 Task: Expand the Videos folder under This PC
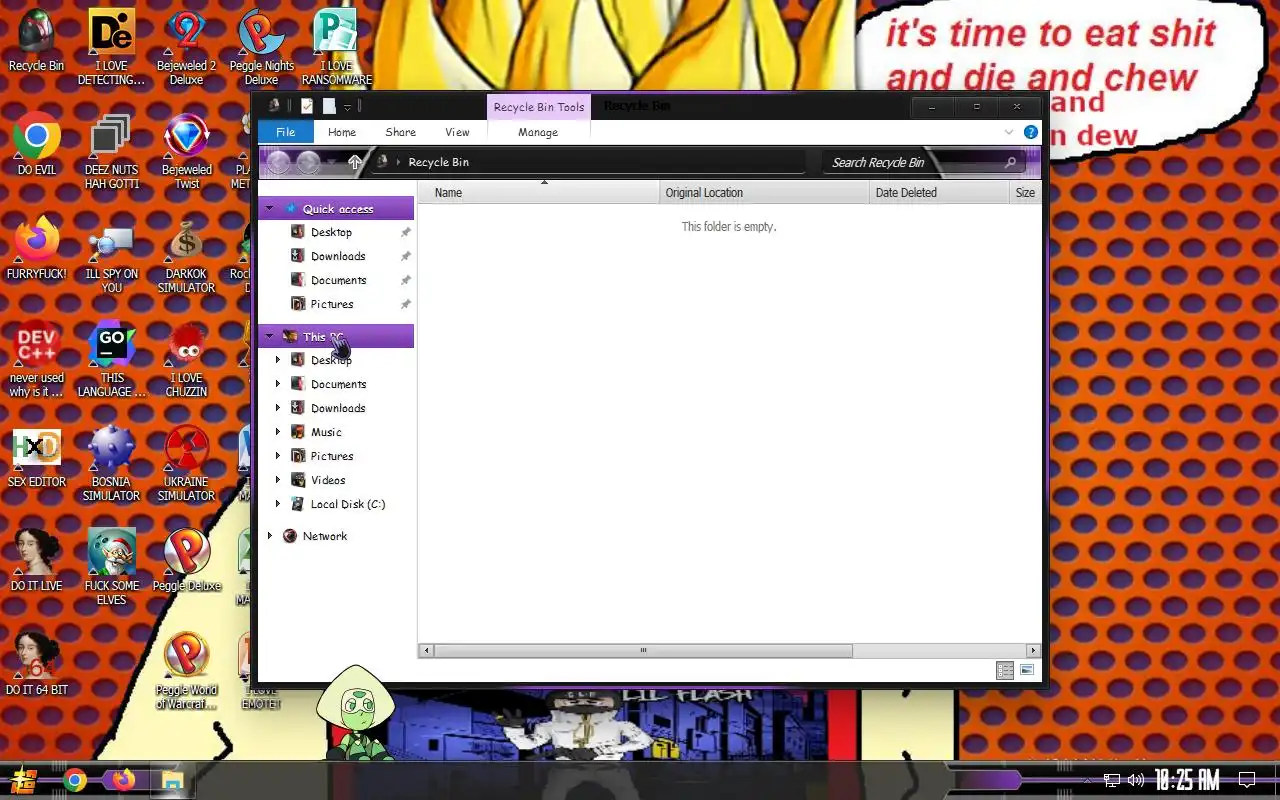tap(278, 480)
